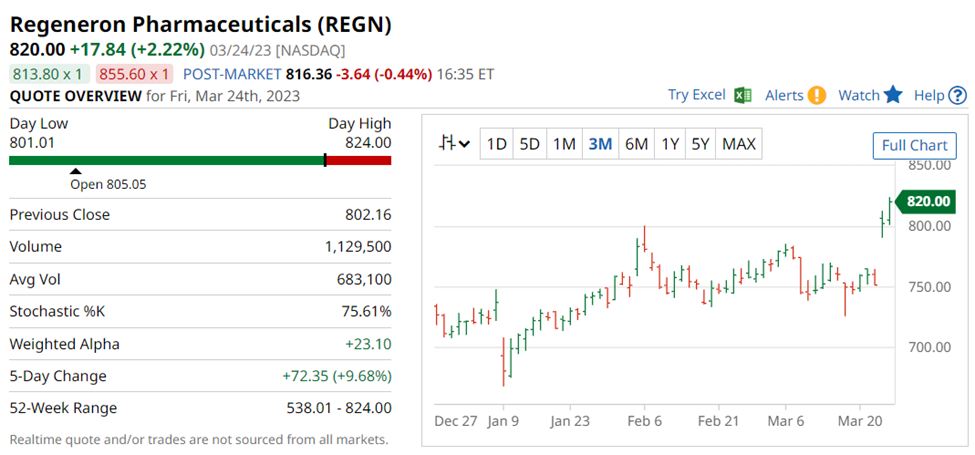Click the Watch link text

point(859,95)
